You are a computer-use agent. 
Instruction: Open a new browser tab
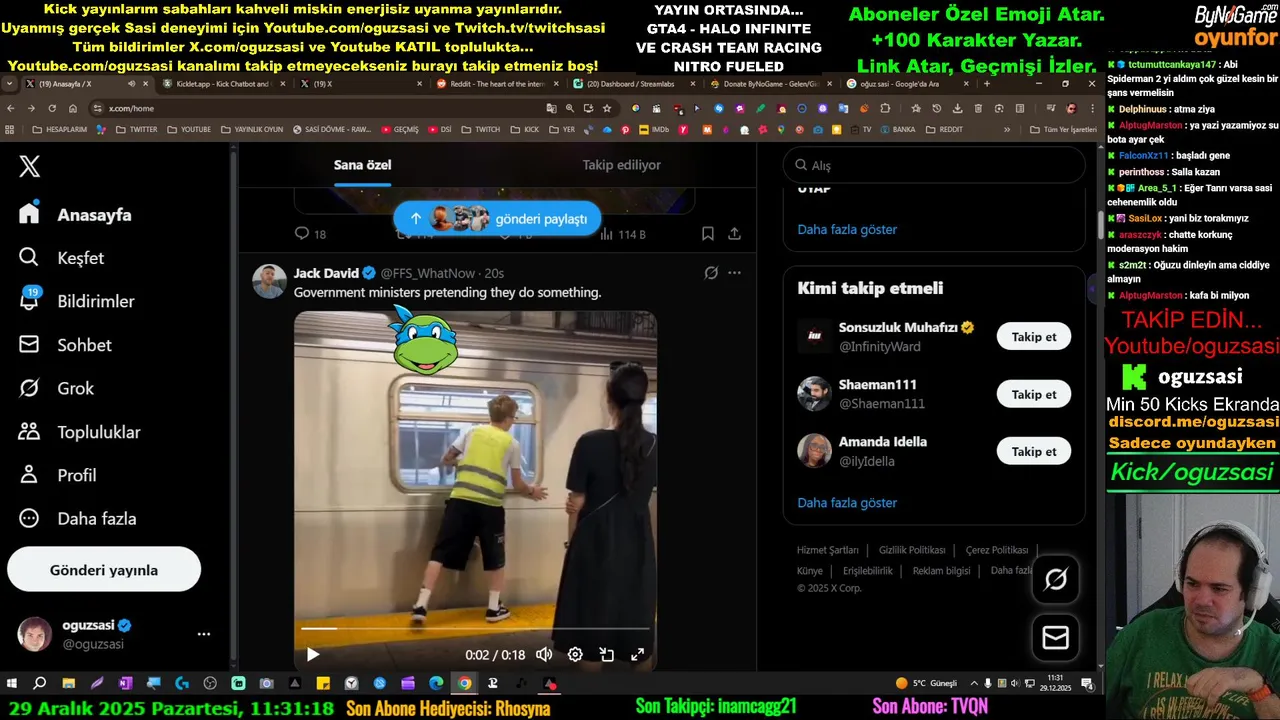(x=987, y=84)
